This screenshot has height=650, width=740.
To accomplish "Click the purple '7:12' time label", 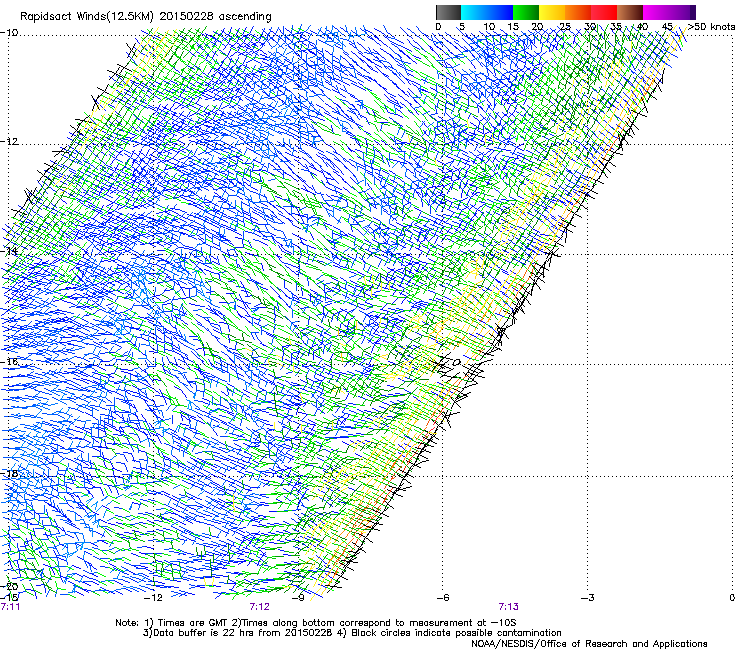I will coord(260,607).
